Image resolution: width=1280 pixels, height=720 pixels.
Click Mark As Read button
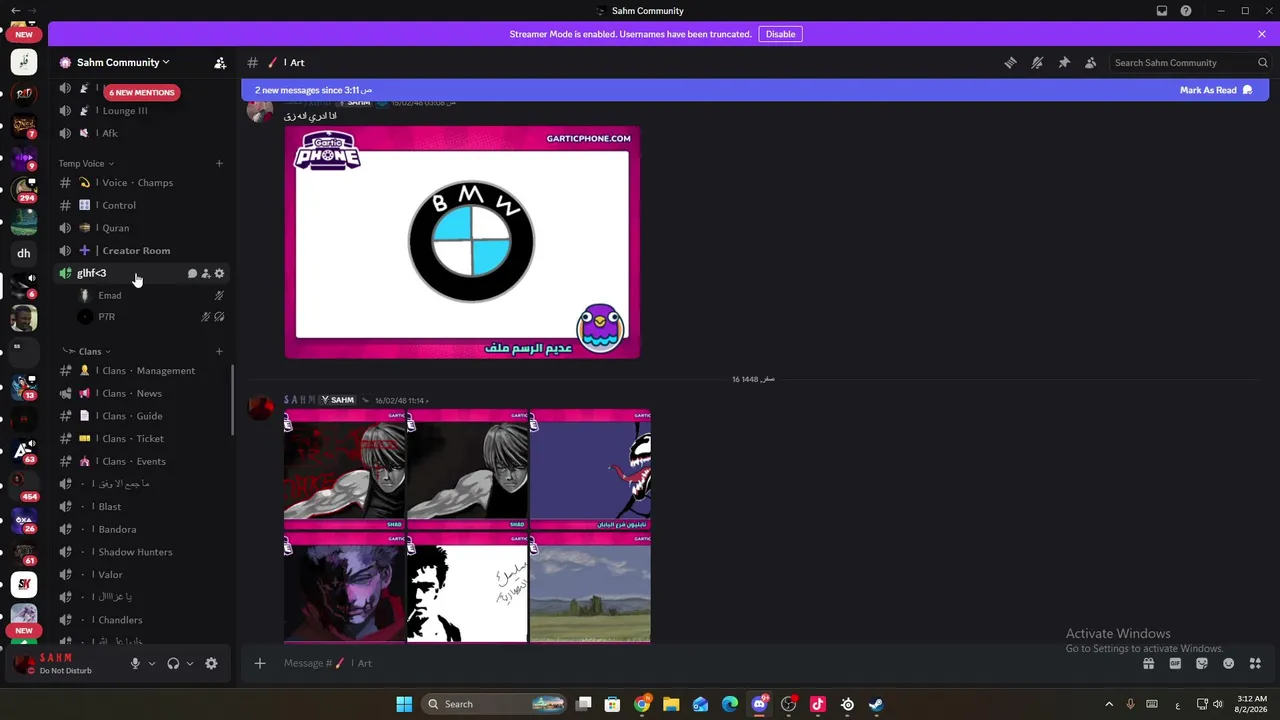tap(1215, 90)
